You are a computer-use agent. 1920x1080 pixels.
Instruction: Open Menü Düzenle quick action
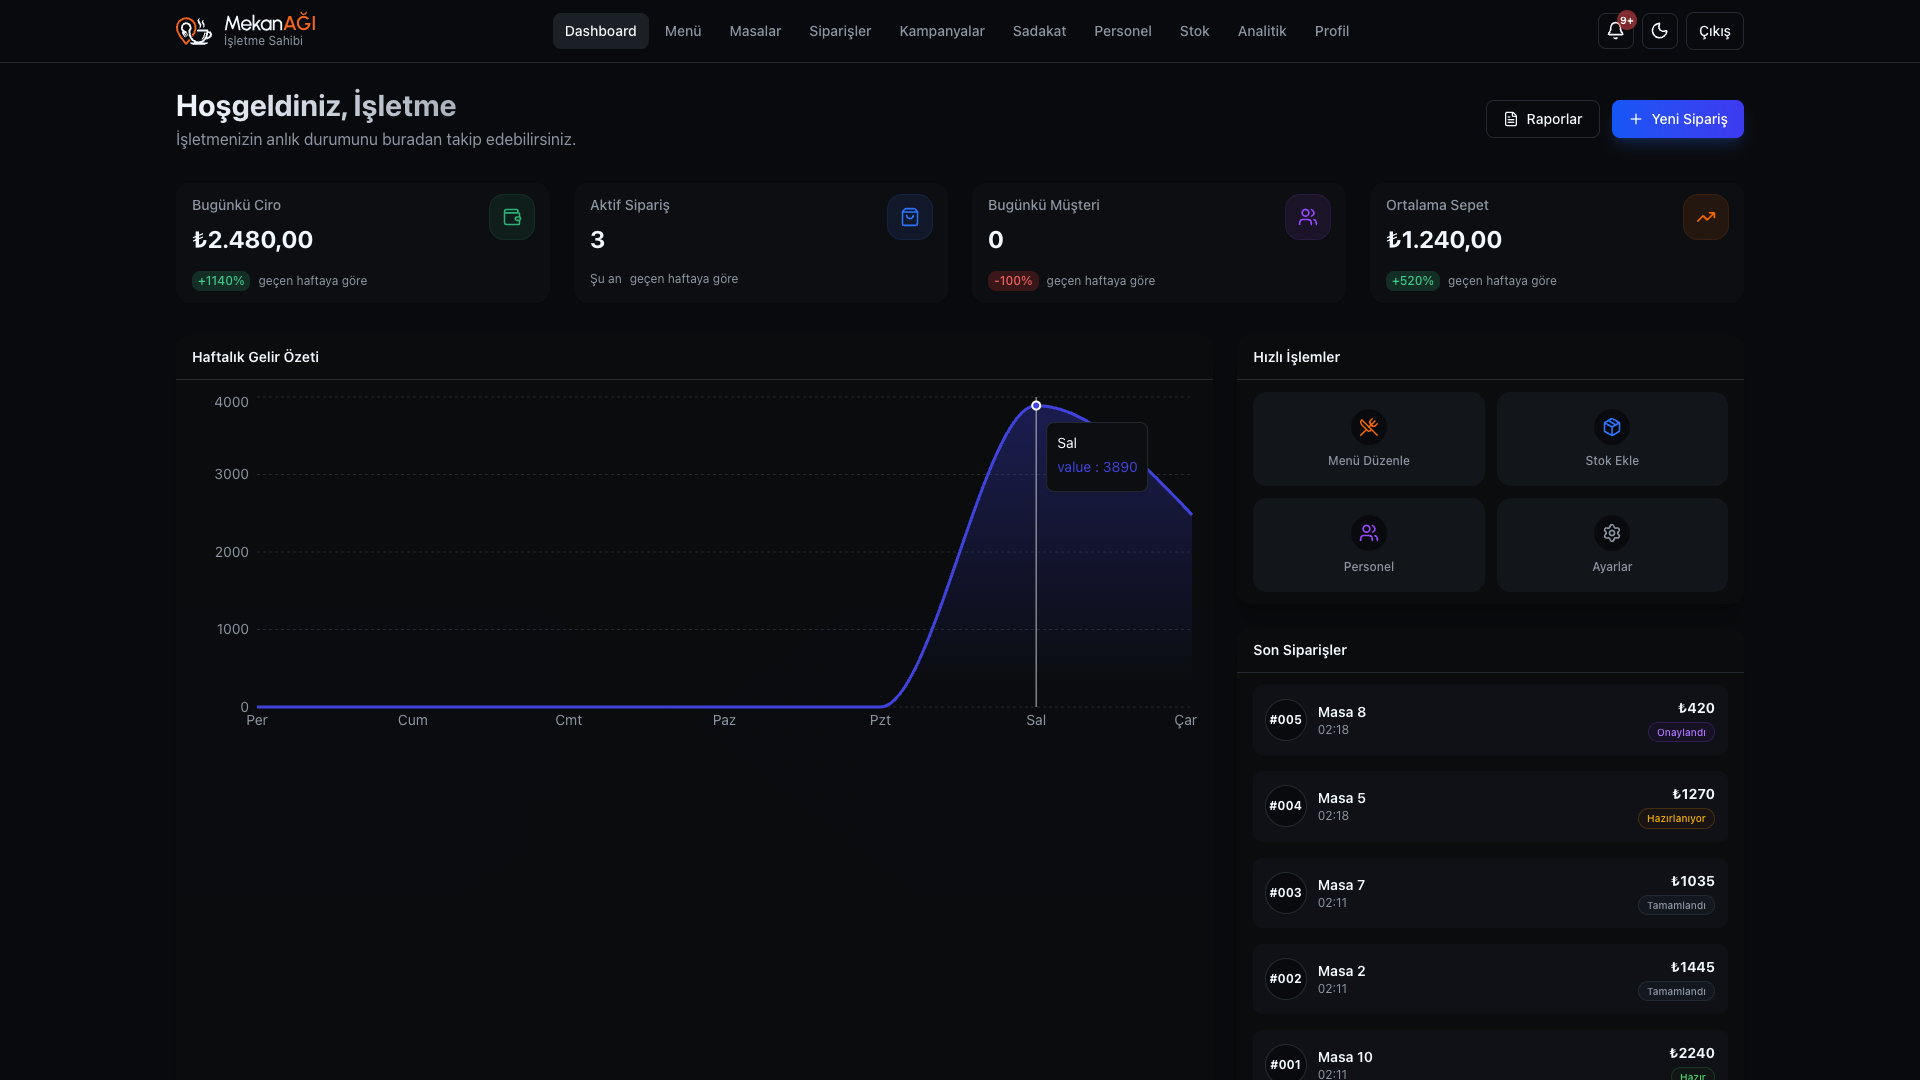[1368, 439]
